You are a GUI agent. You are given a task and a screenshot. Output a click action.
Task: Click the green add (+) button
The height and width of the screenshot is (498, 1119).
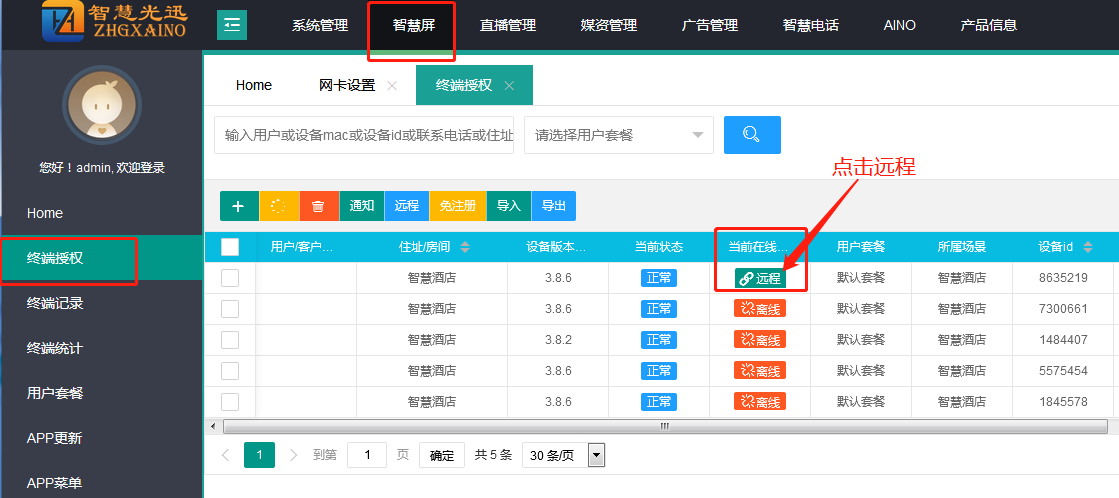tap(238, 206)
